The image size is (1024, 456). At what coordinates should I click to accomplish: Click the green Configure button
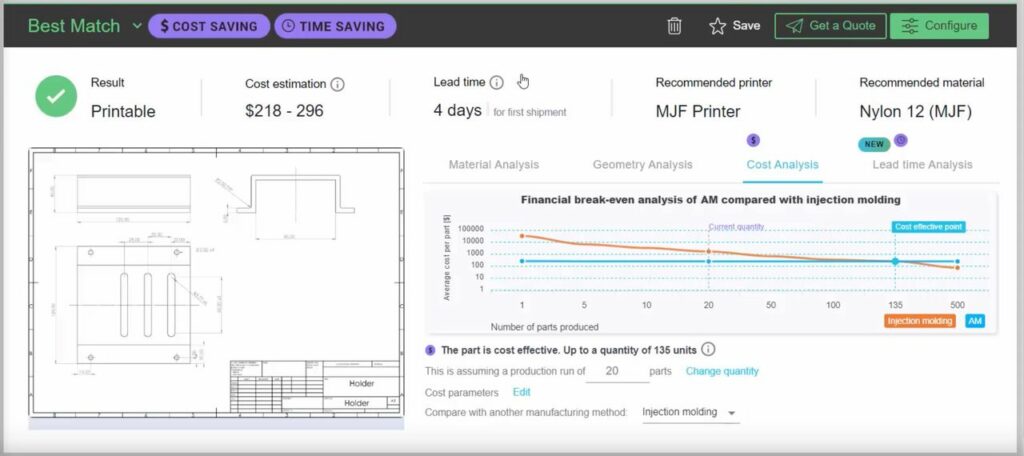(939, 26)
